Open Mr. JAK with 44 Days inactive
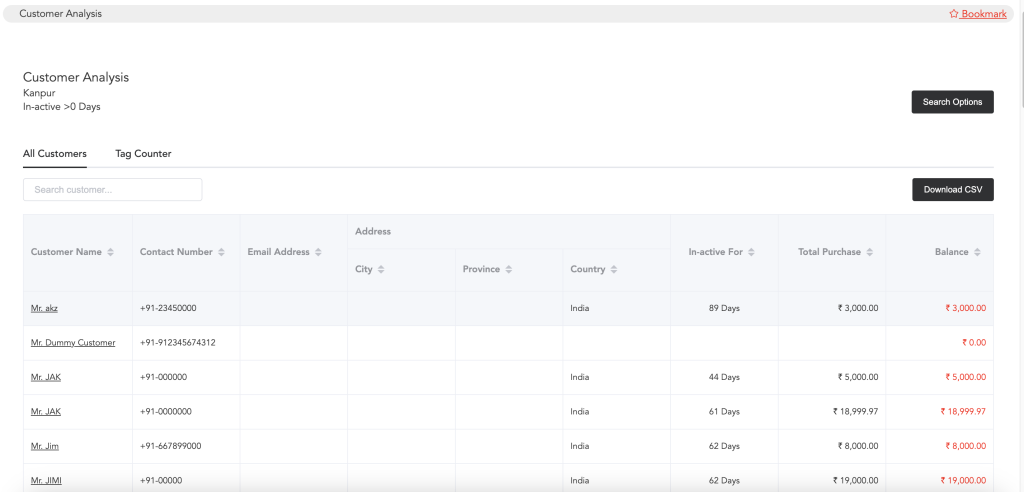1024x492 pixels. 46,378
